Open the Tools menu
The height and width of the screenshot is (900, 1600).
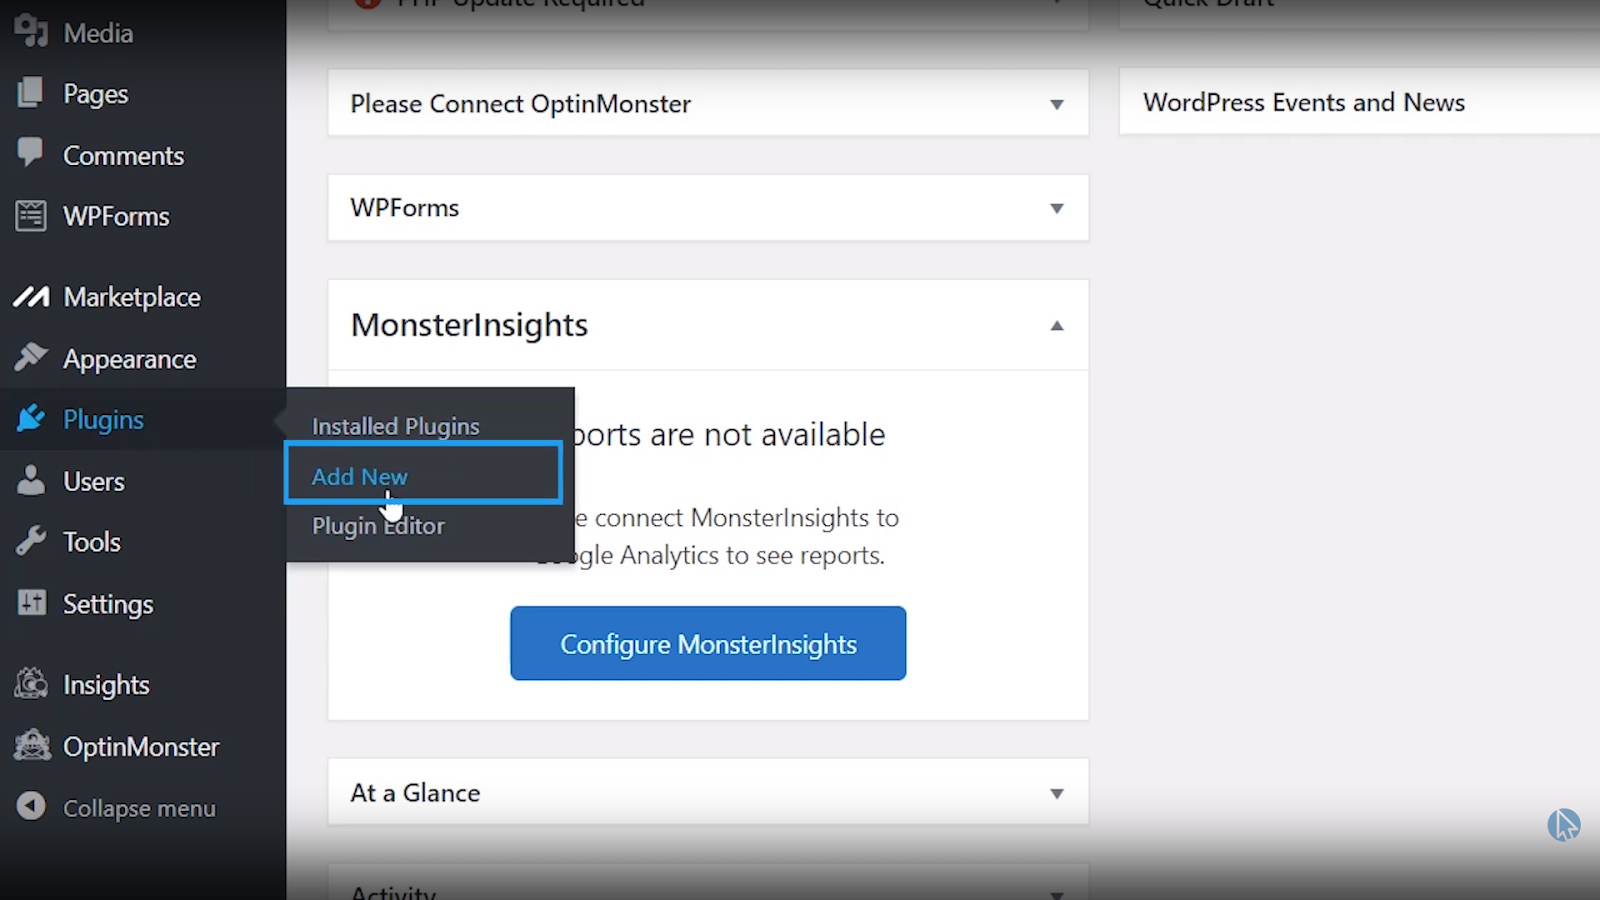pyautogui.click(x=92, y=542)
